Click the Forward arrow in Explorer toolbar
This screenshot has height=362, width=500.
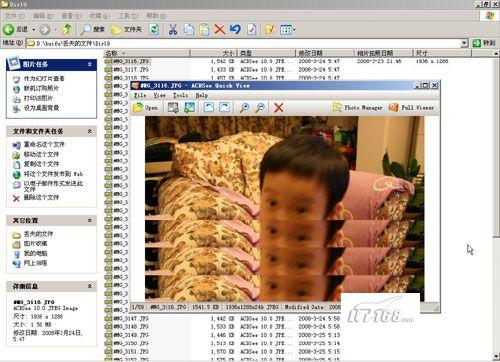point(44,30)
